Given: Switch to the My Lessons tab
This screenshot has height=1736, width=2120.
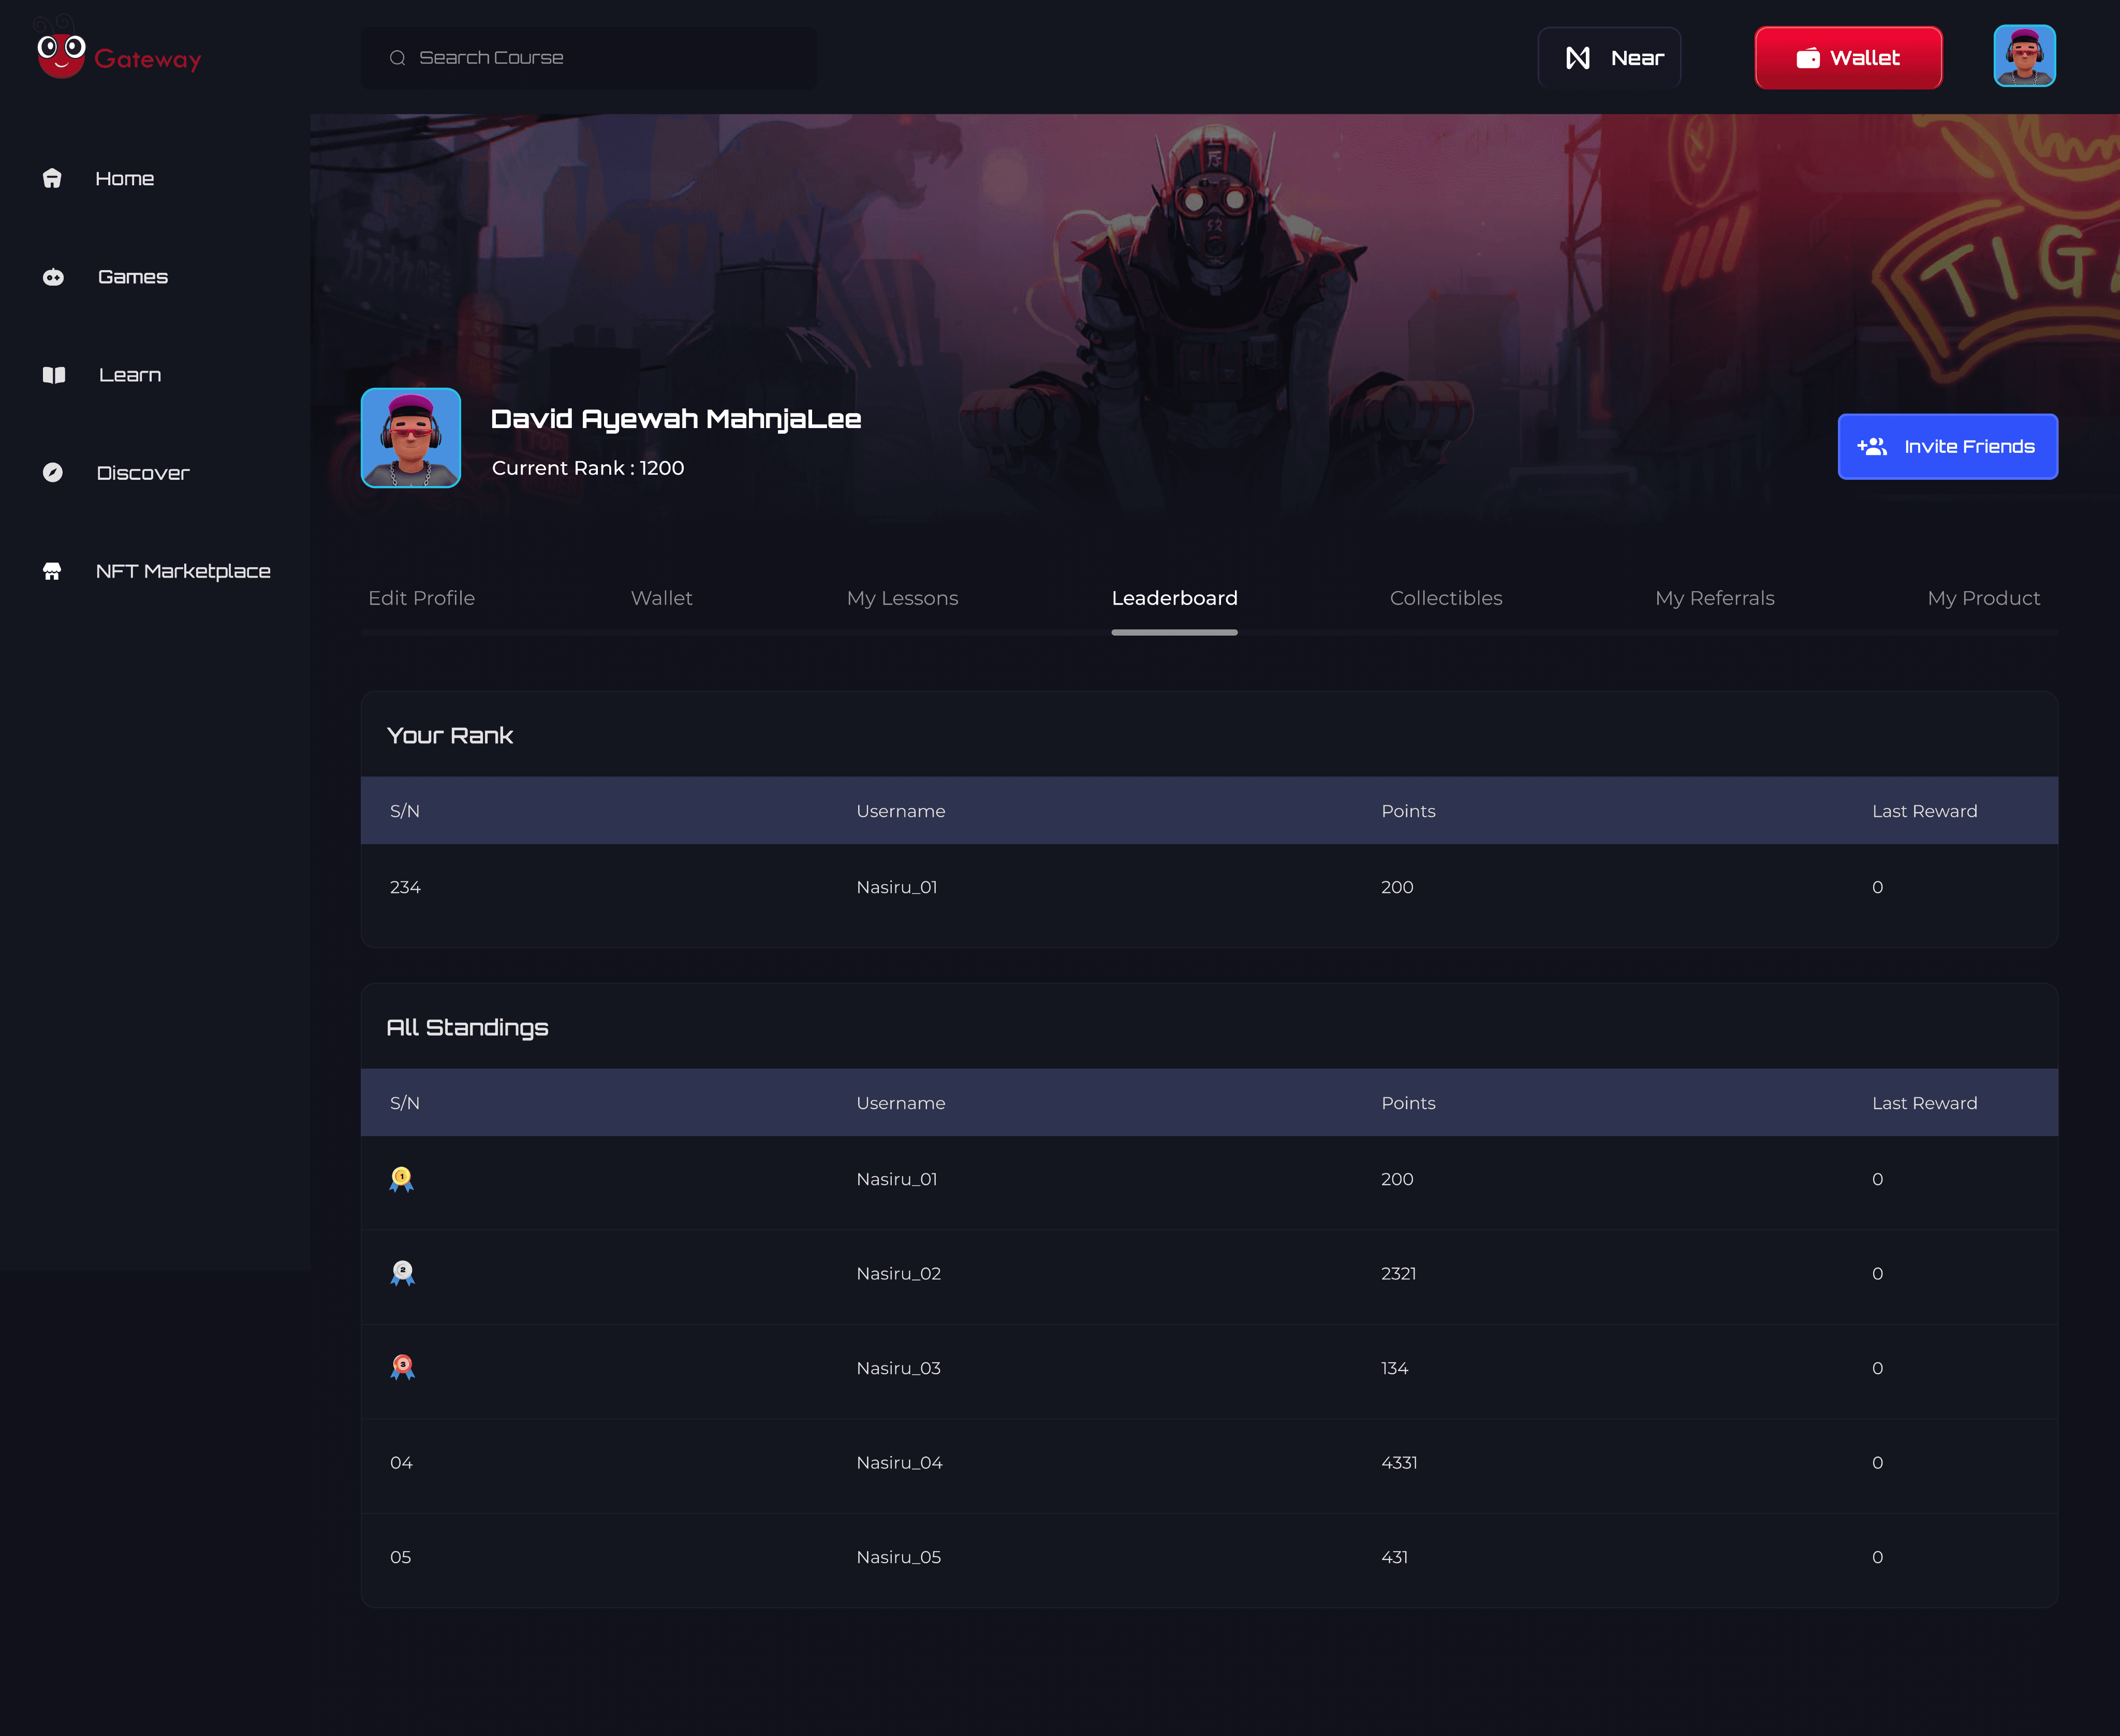Looking at the screenshot, I should point(902,598).
